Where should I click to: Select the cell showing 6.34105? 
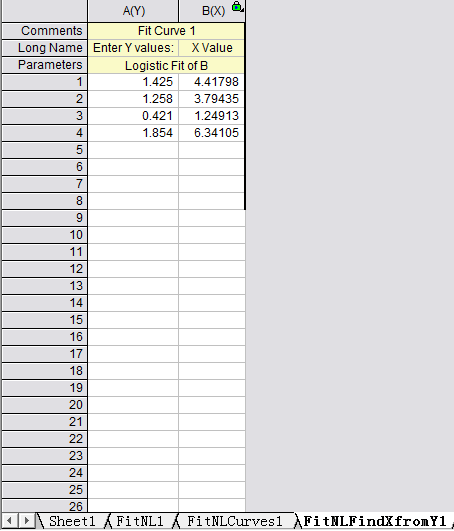pyautogui.click(x=212, y=133)
